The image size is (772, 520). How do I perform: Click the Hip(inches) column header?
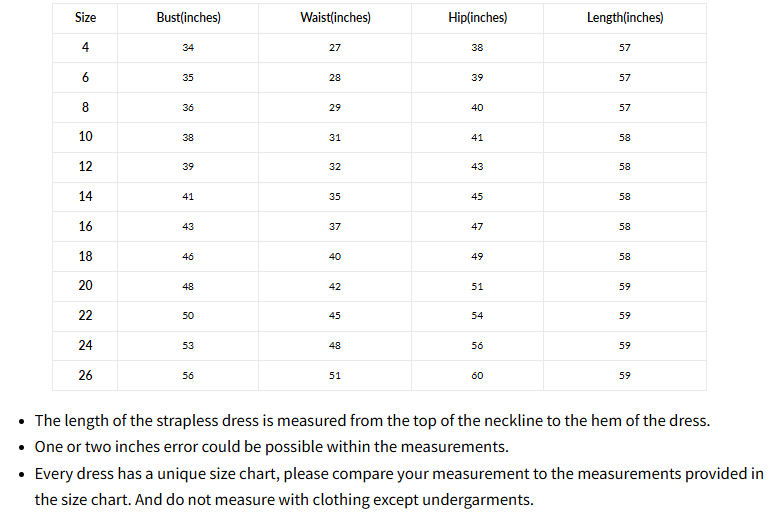[477, 18]
